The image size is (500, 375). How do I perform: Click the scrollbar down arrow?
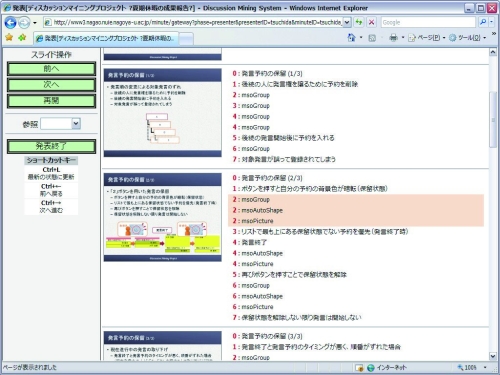click(x=493, y=356)
